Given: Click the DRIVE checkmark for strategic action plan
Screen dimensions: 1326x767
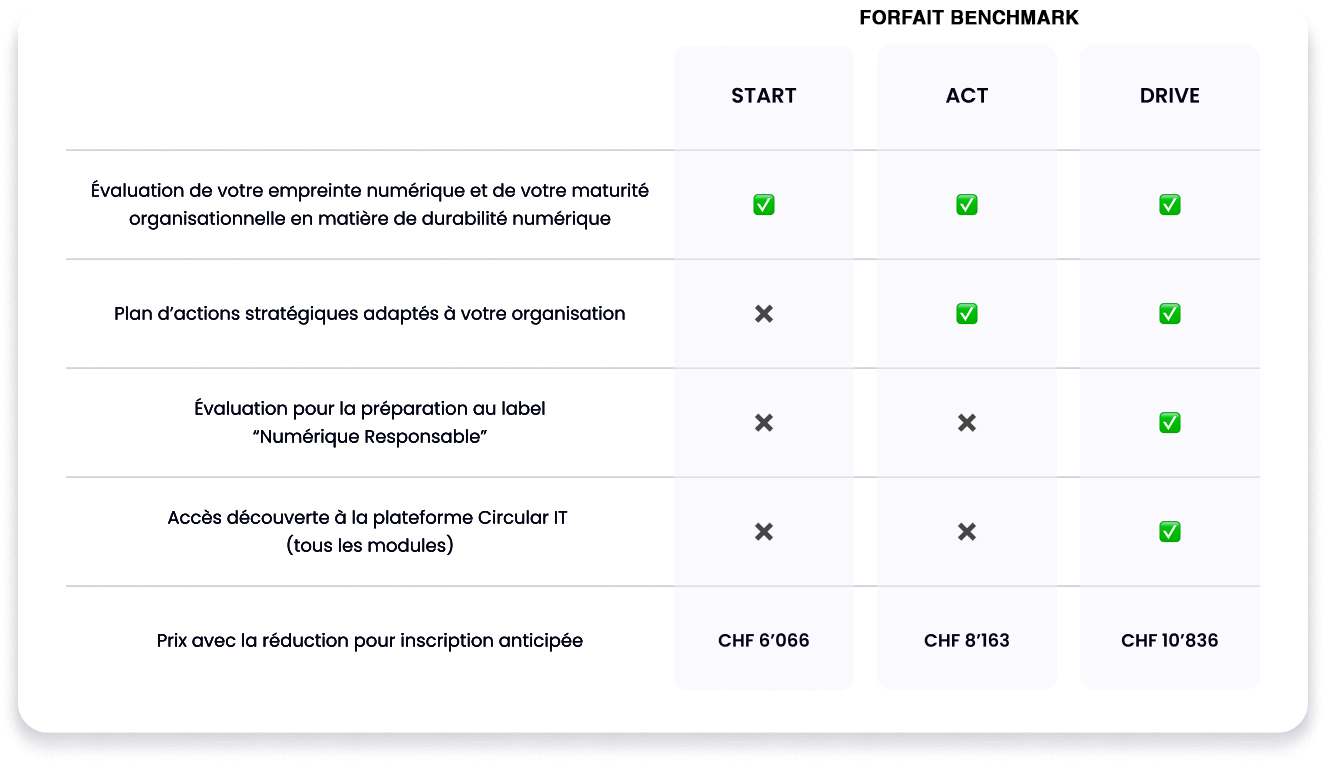Looking at the screenshot, I should [1170, 314].
